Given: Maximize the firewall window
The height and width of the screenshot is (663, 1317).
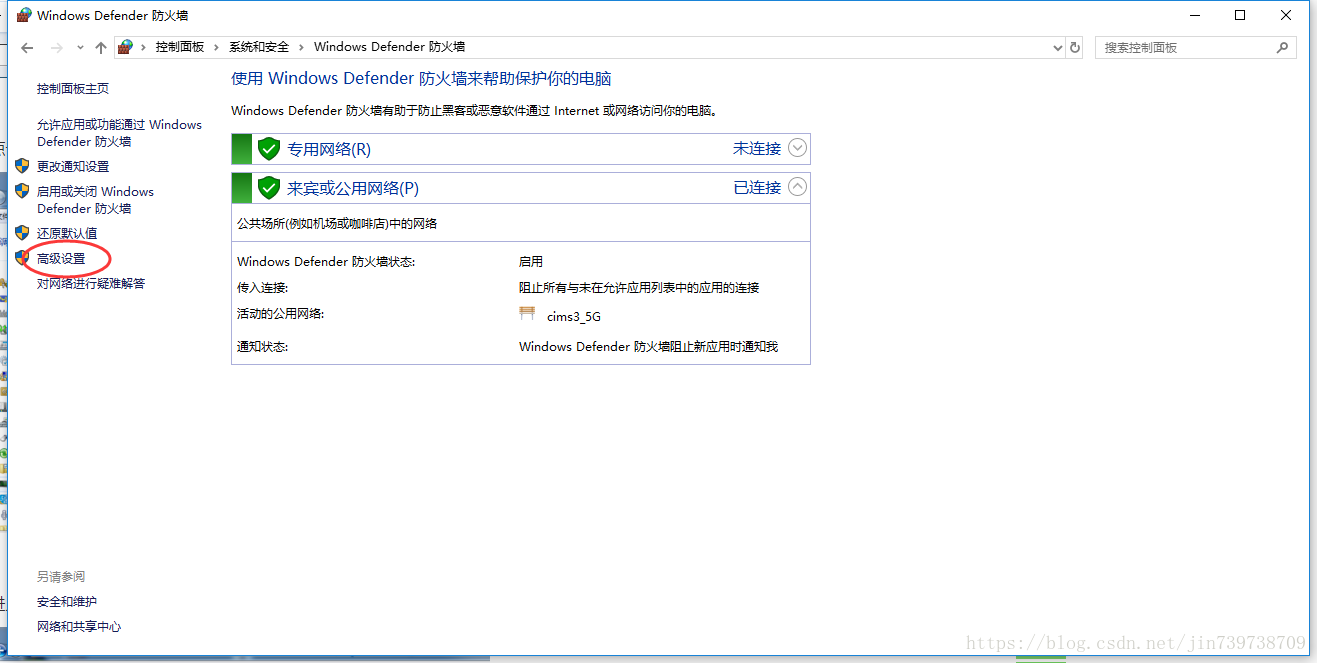Looking at the screenshot, I should [x=1240, y=15].
